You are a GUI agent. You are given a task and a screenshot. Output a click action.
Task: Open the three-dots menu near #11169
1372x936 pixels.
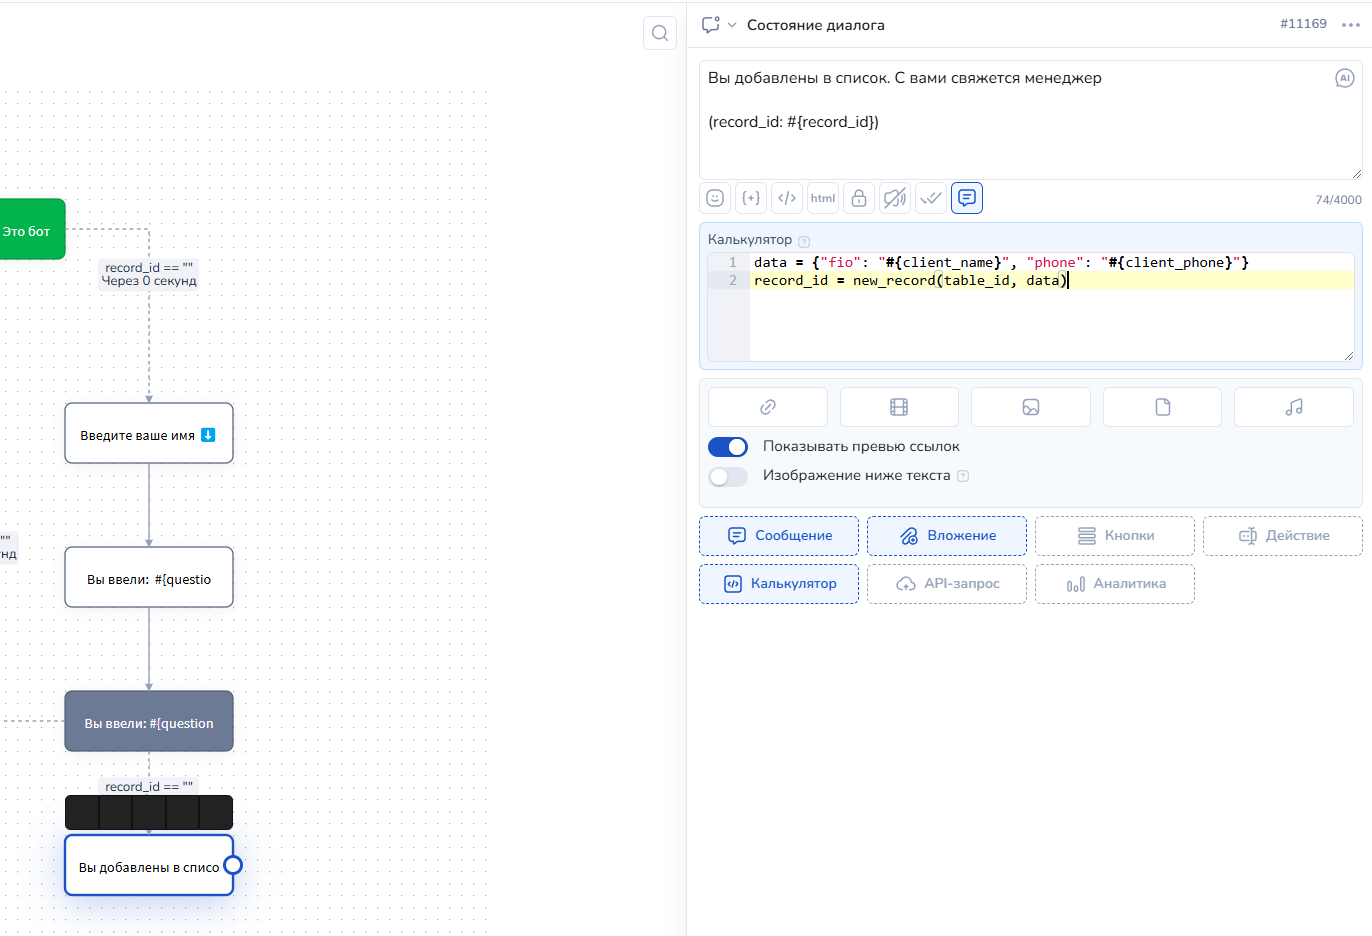[1350, 25]
